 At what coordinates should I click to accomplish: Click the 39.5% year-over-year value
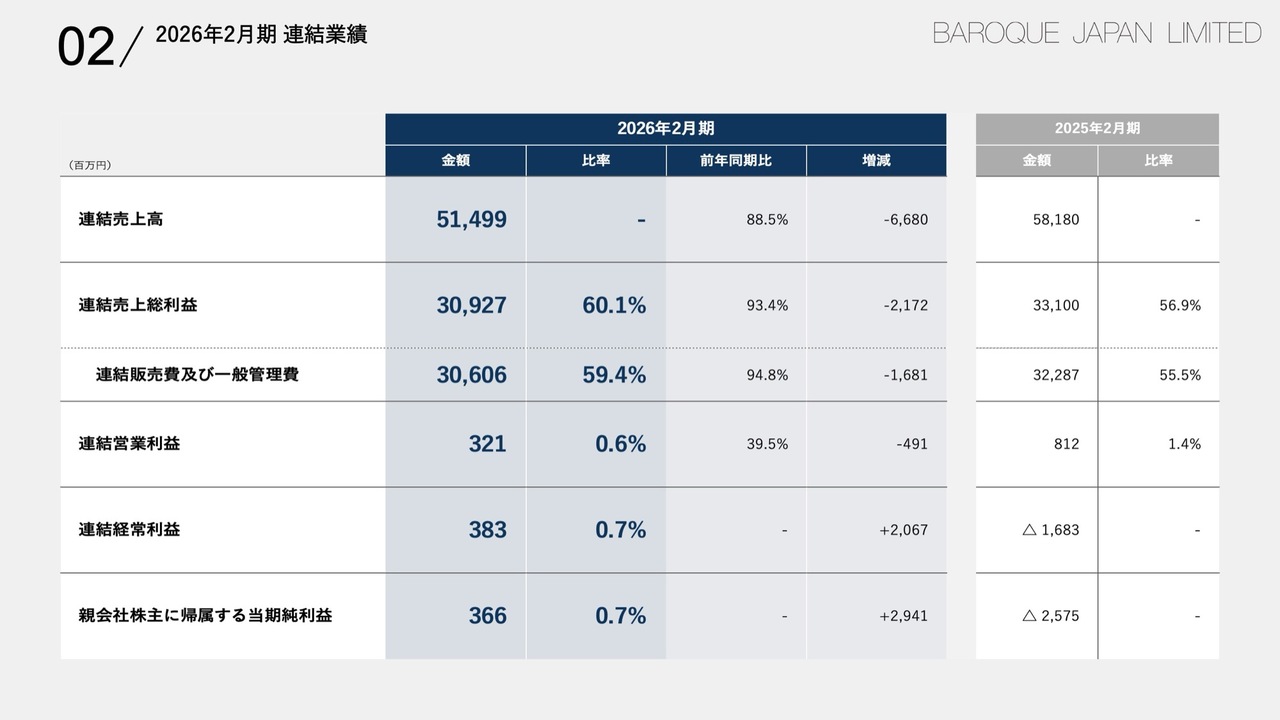tap(767, 444)
